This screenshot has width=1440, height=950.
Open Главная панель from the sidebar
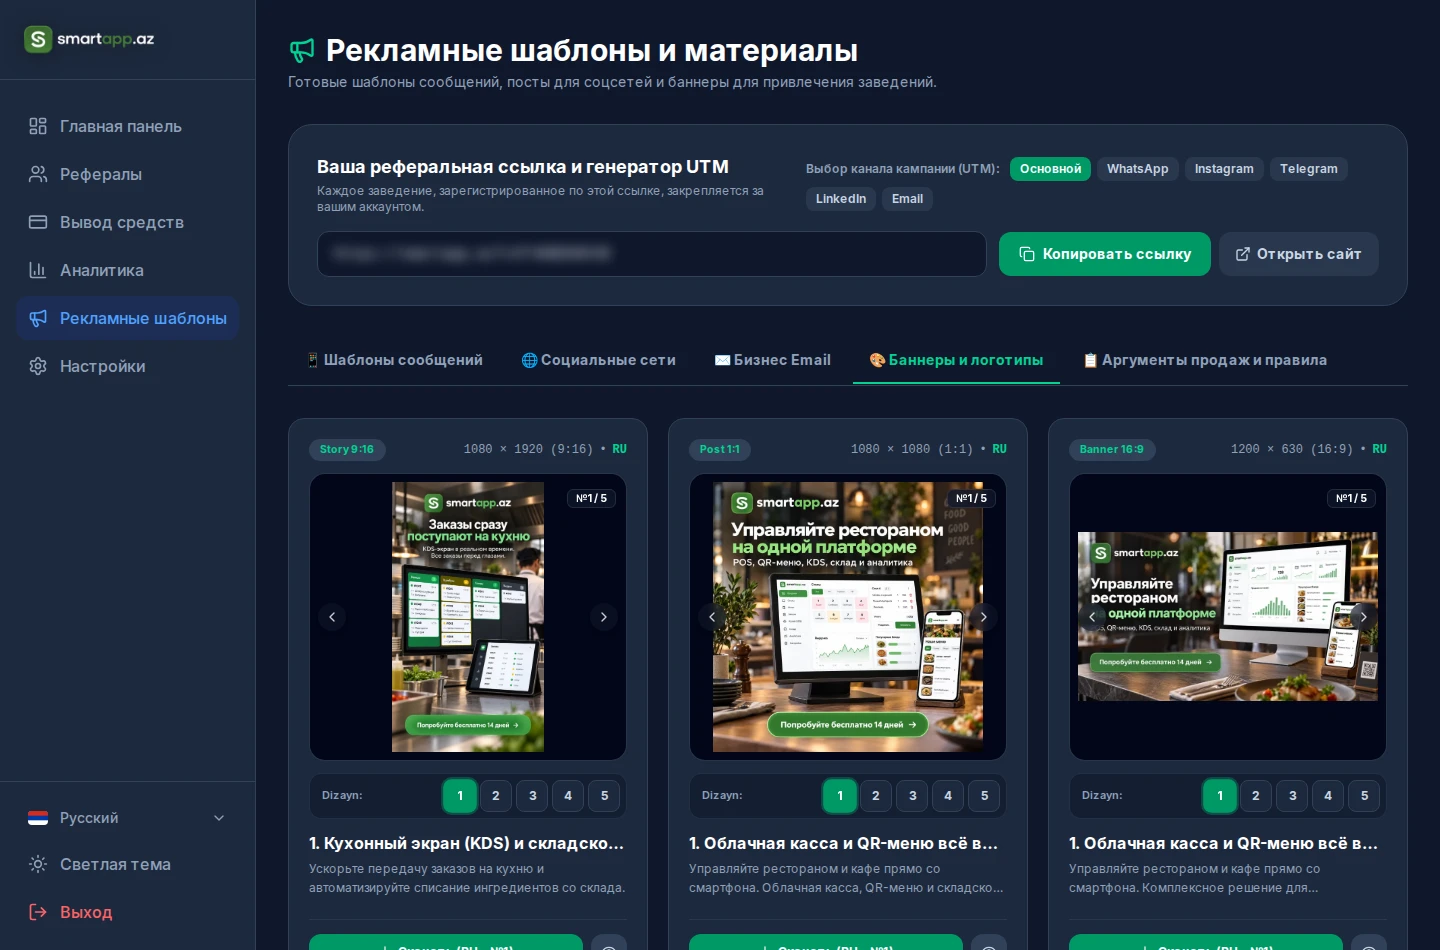click(x=128, y=126)
